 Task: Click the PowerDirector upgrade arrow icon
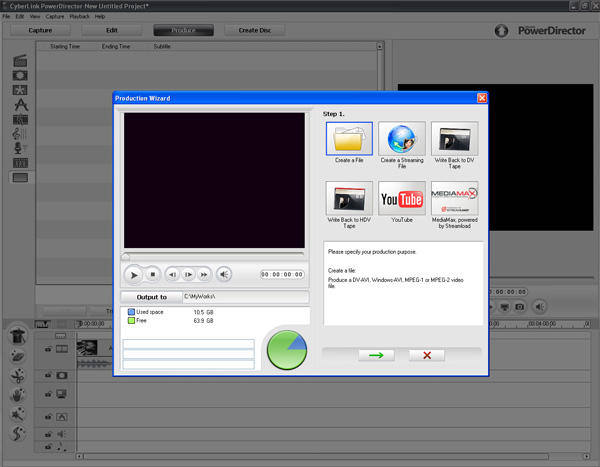pyautogui.click(x=501, y=31)
